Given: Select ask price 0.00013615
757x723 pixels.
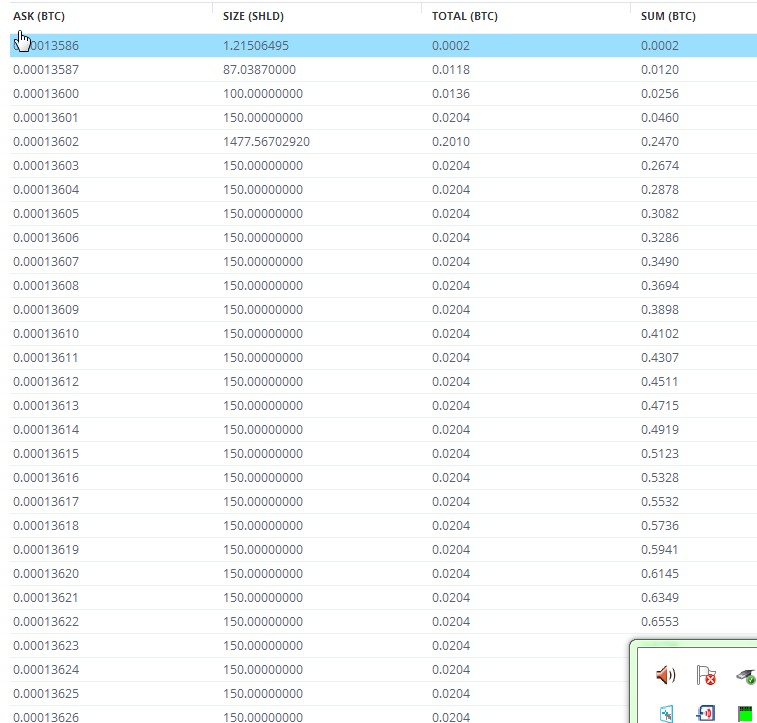Looking at the screenshot, I should coord(46,454).
